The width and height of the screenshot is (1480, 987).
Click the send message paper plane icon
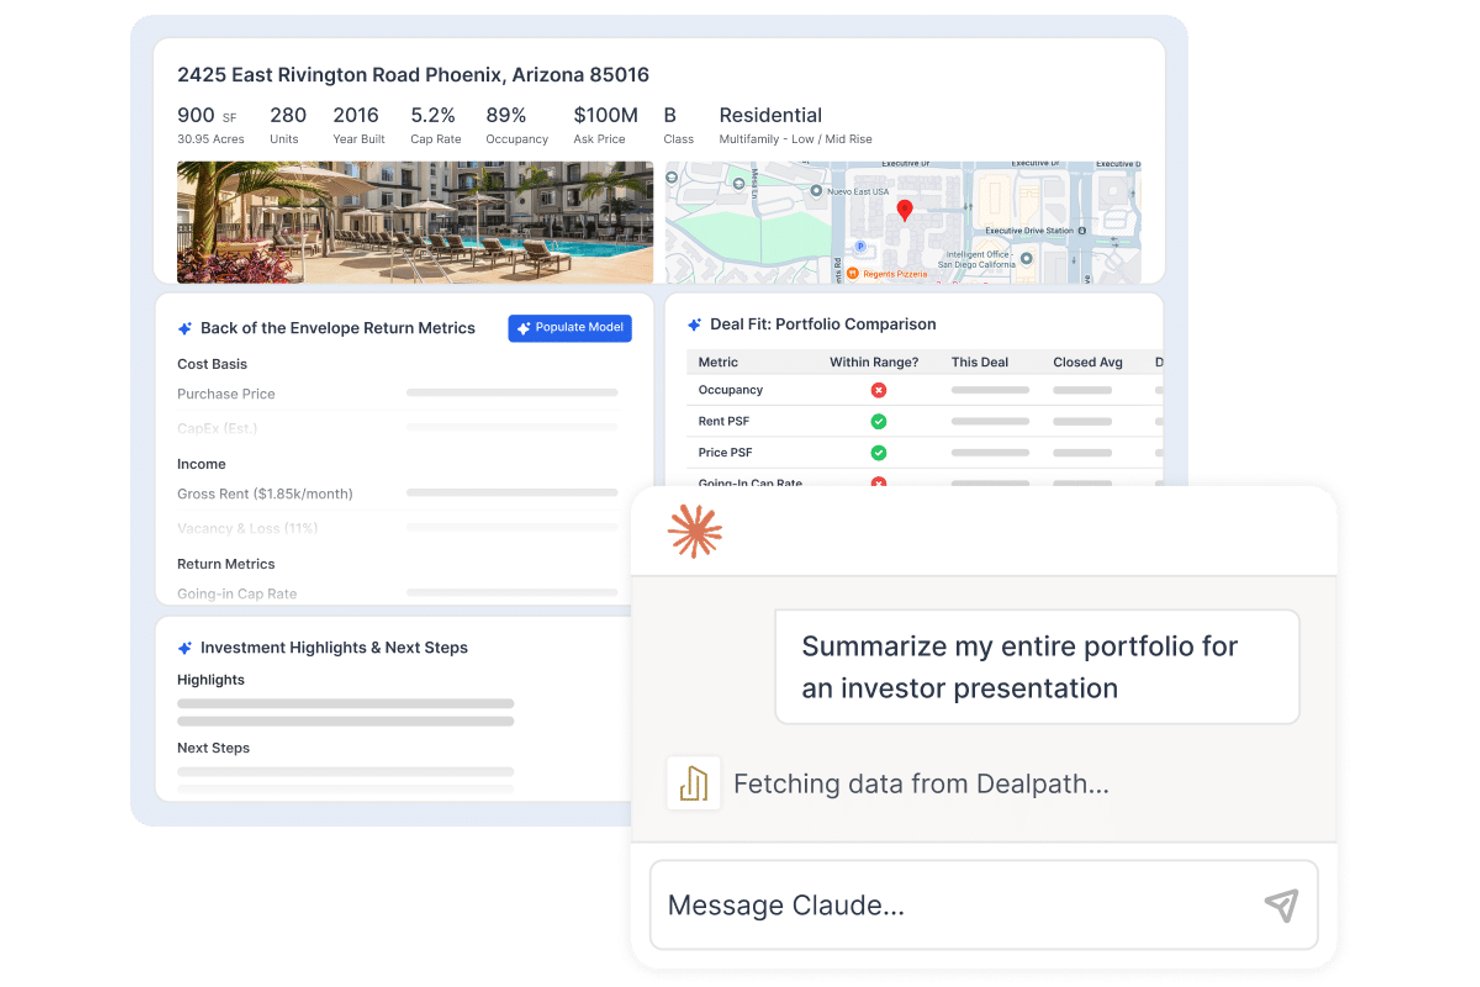click(x=1281, y=905)
